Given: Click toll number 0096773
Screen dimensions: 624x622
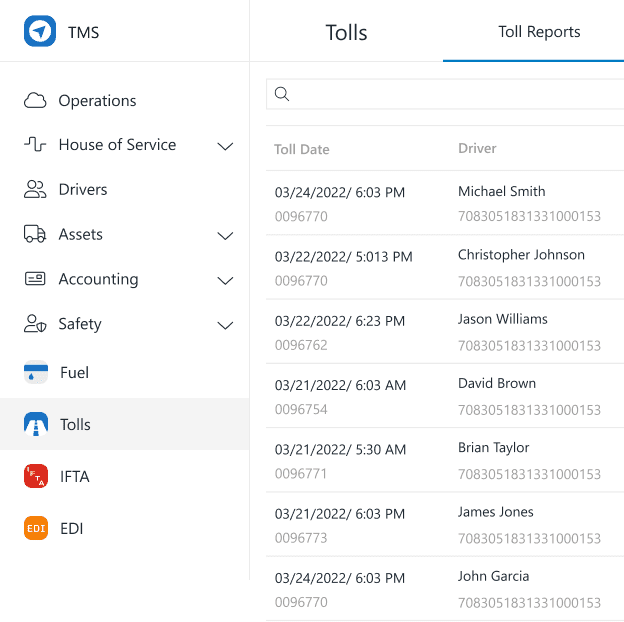Looking at the screenshot, I should click(301, 538).
